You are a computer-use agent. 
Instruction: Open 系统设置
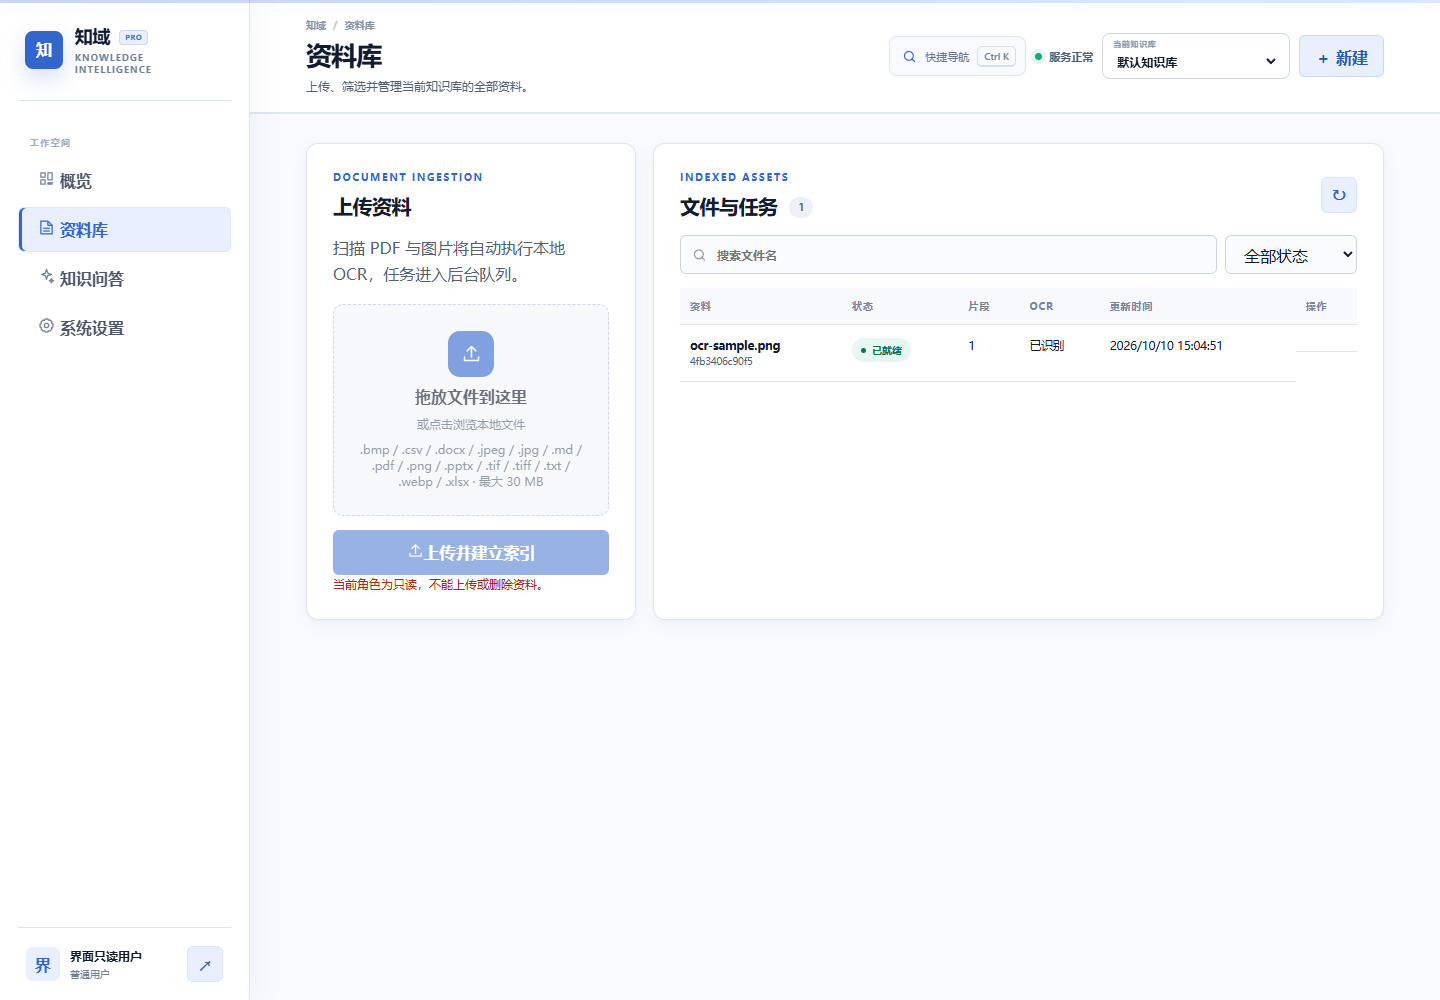pos(125,328)
